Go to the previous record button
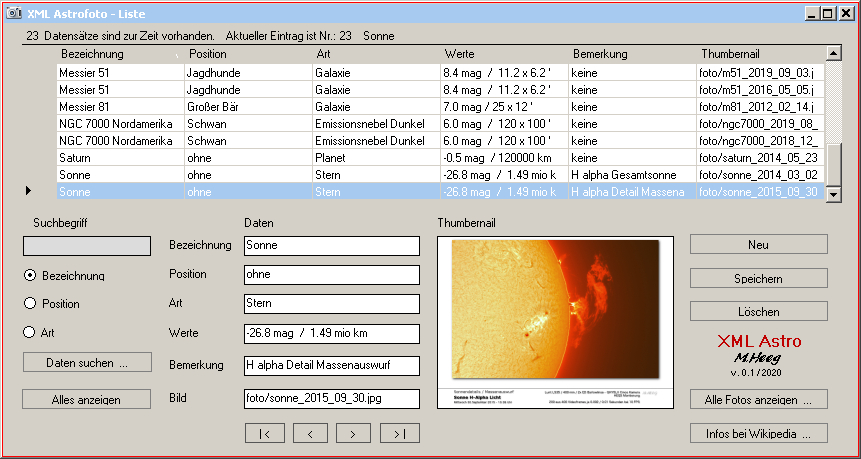This screenshot has width=861, height=459. coord(310,433)
